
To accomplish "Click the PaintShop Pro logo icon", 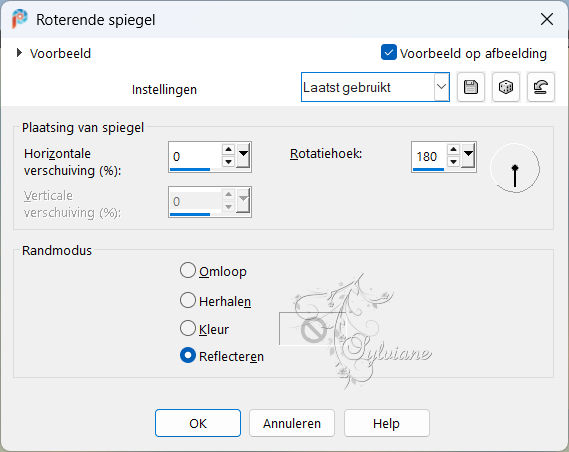I will tap(19, 19).
